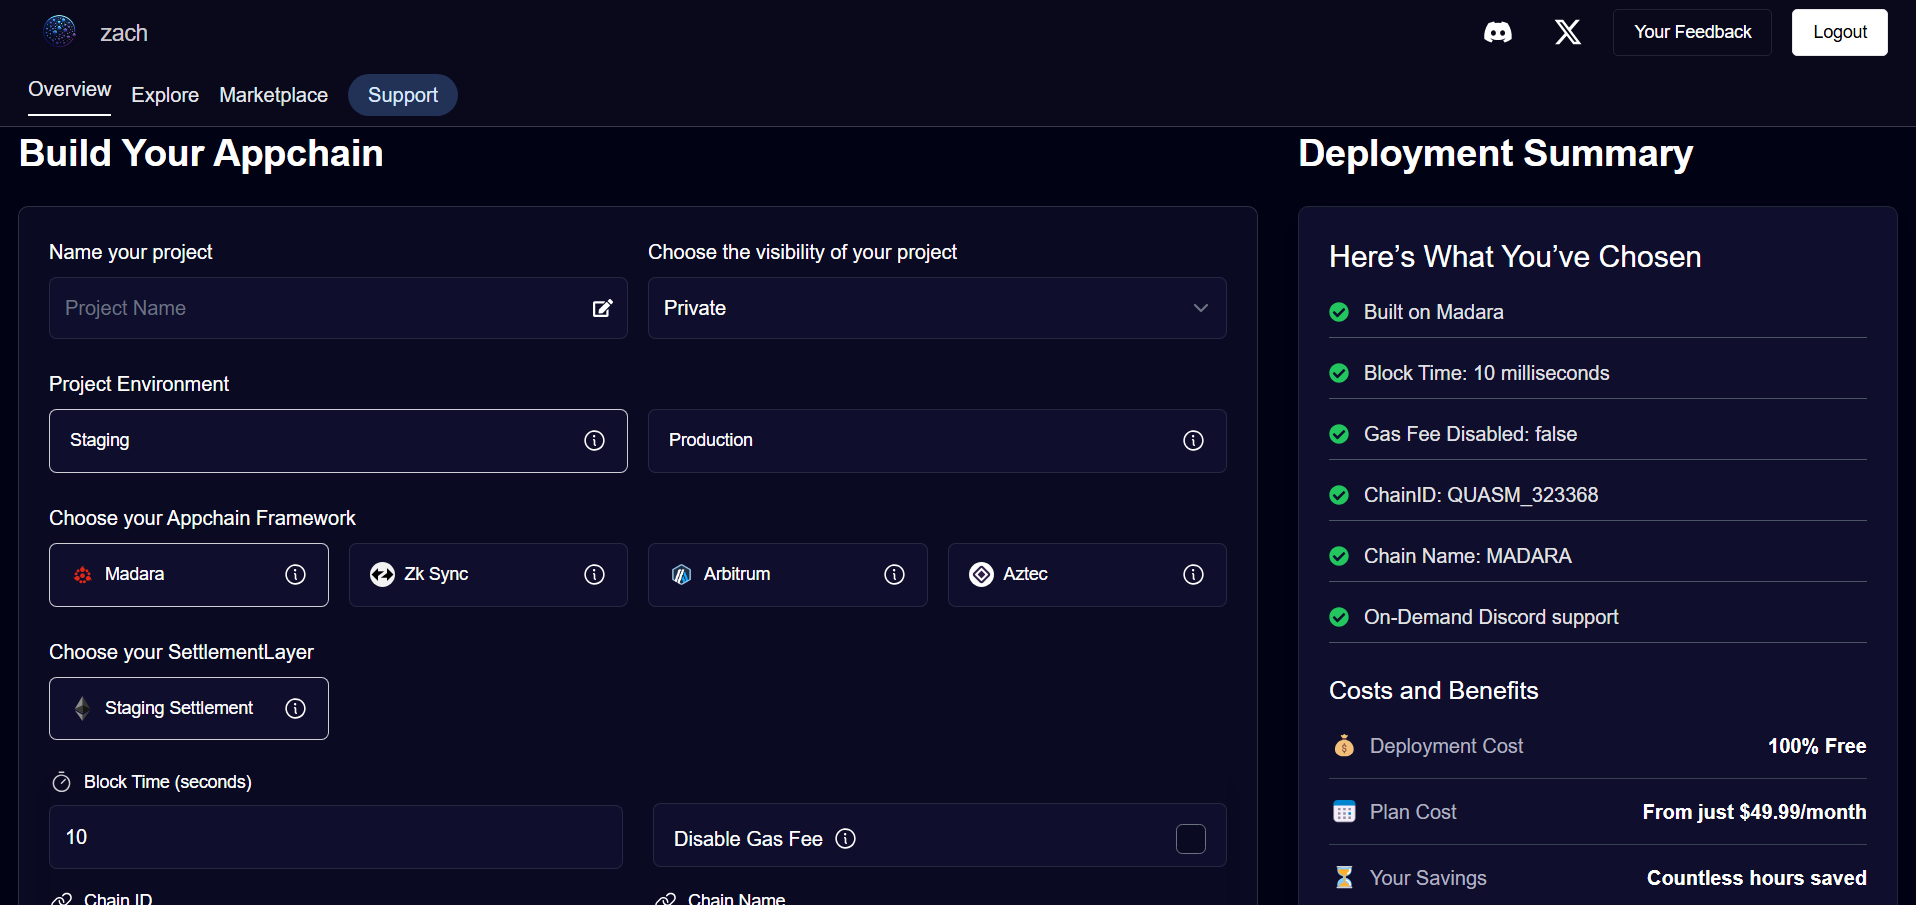Click the Logout button
This screenshot has height=905, width=1916.
pyautogui.click(x=1839, y=32)
